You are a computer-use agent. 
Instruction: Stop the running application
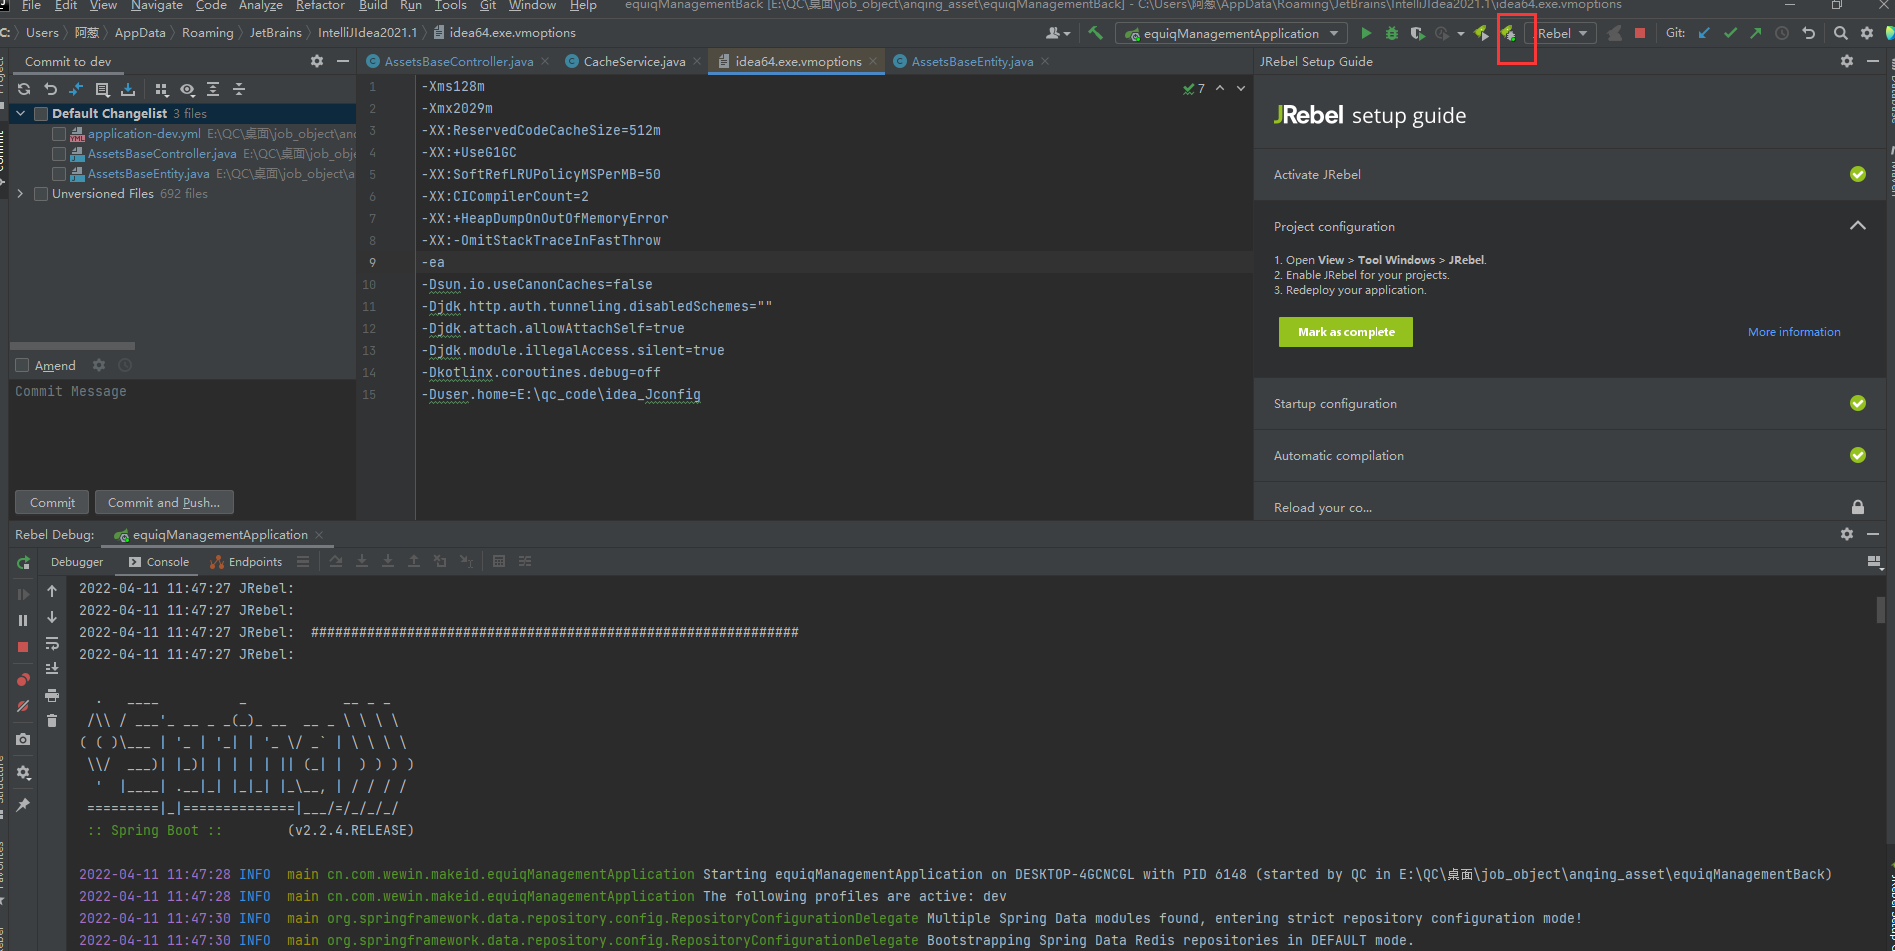1640,33
